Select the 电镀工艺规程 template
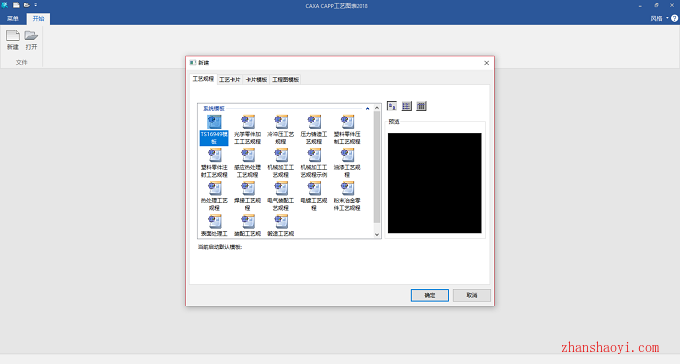The height and width of the screenshot is (364, 680). pyautogui.click(x=314, y=197)
